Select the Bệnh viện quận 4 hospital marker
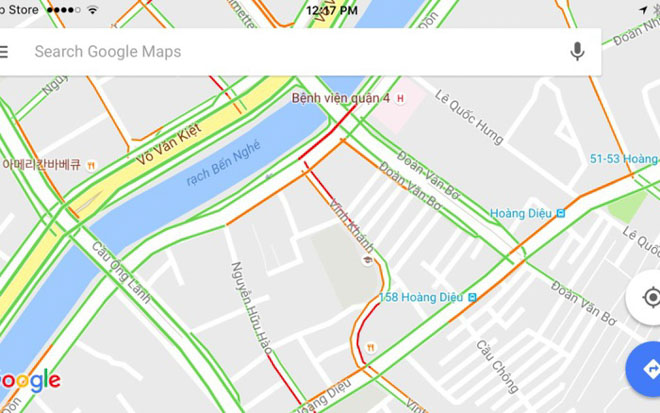660x413 pixels. click(400, 99)
